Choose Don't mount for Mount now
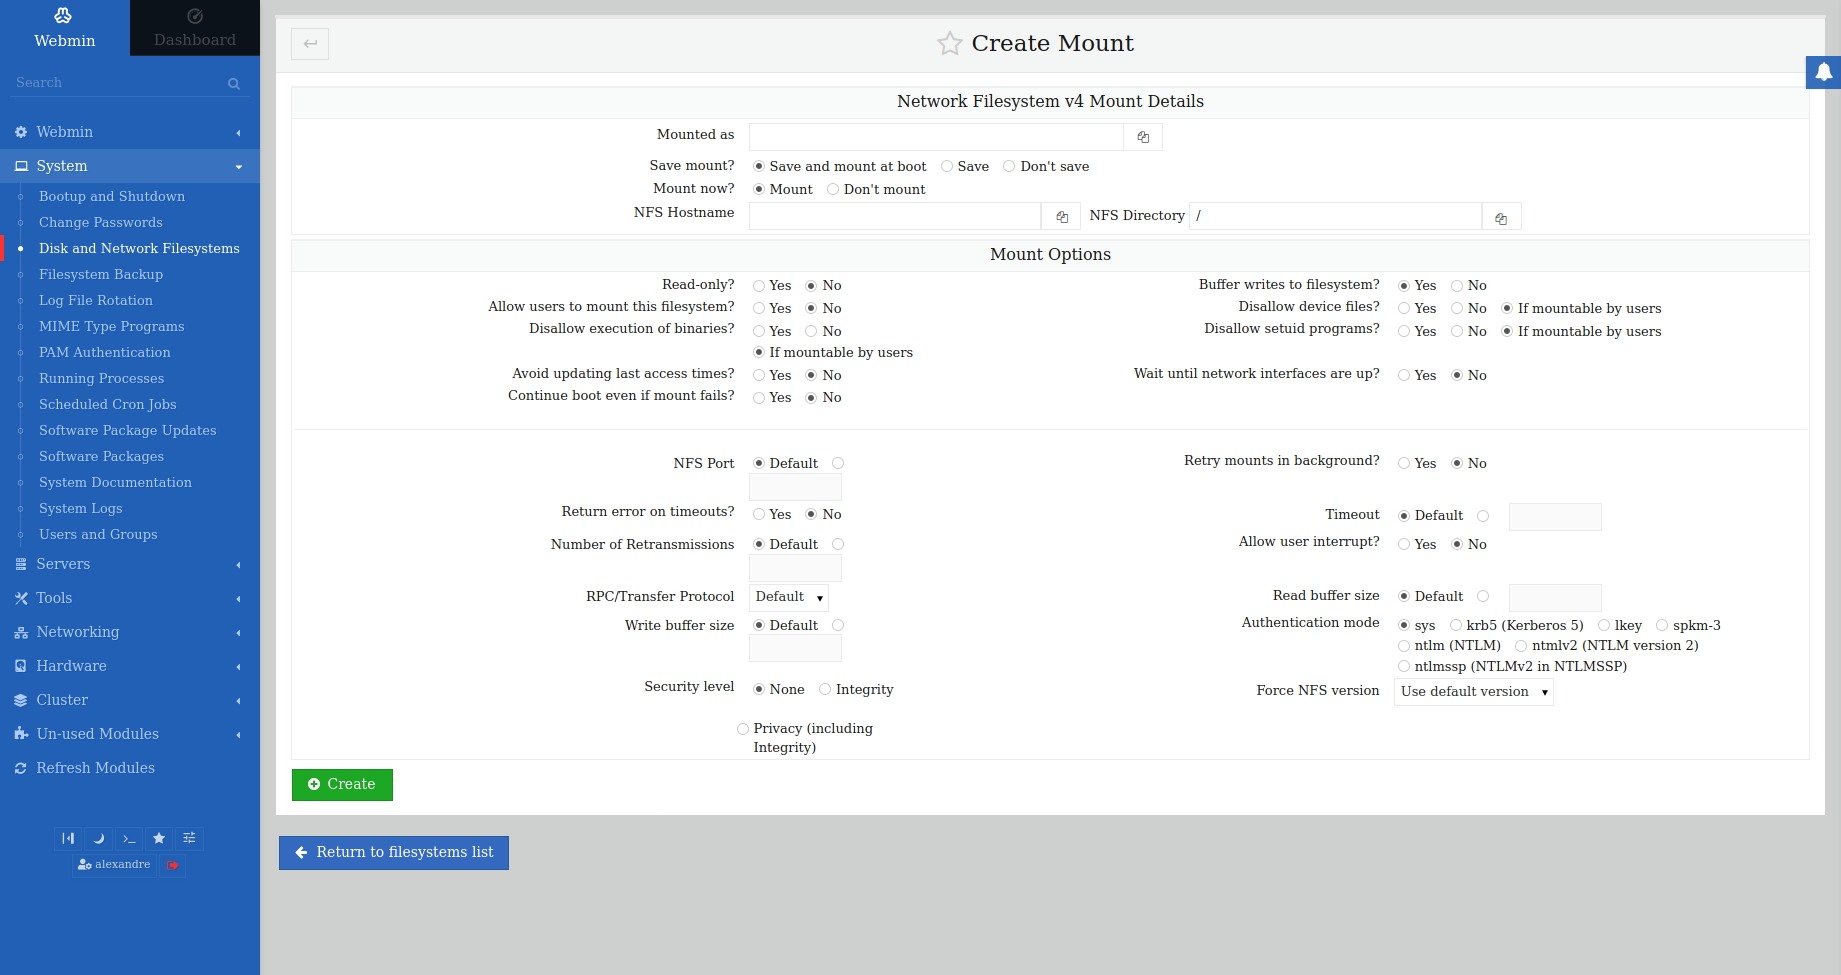 click(x=833, y=190)
